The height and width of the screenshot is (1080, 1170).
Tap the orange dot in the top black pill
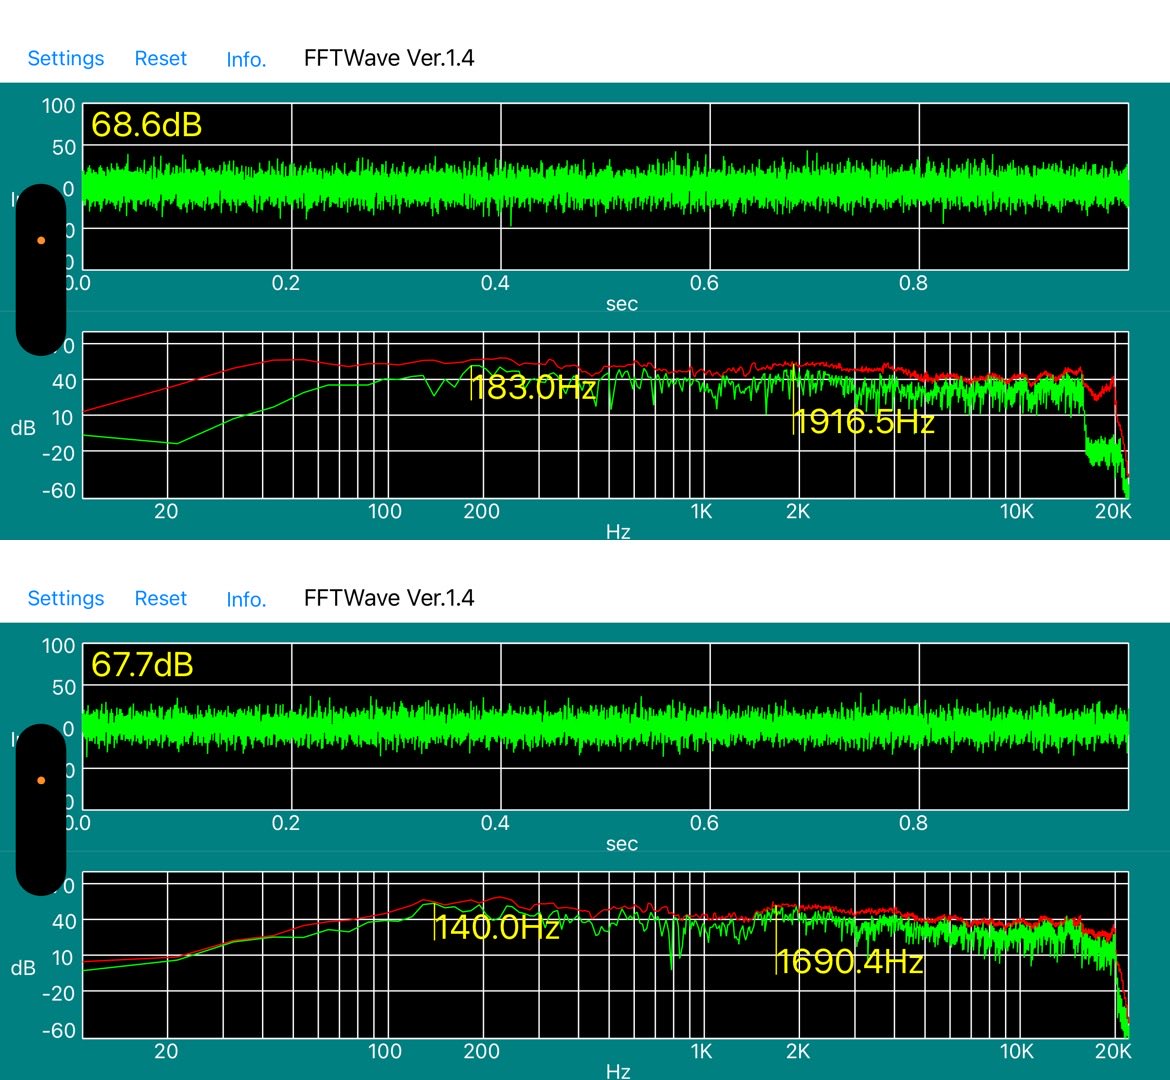coord(41,240)
